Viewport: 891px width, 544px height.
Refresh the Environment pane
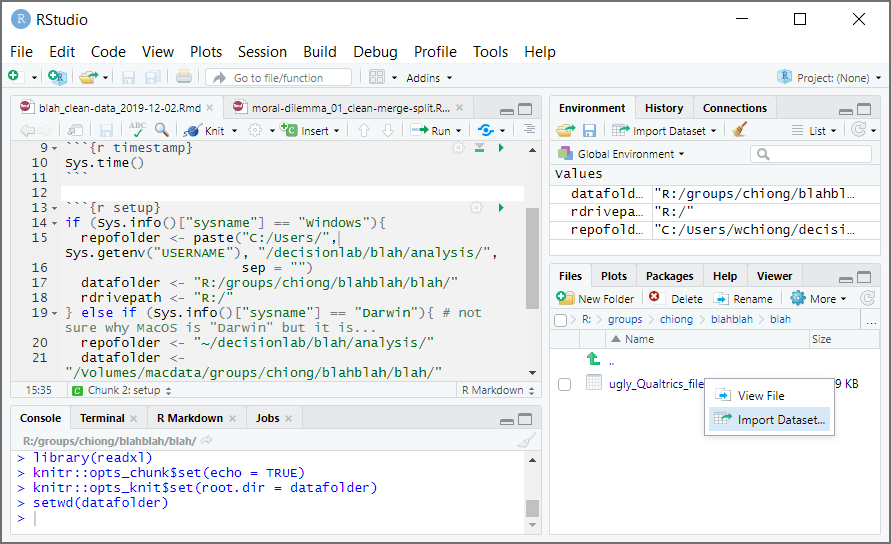tap(858, 130)
